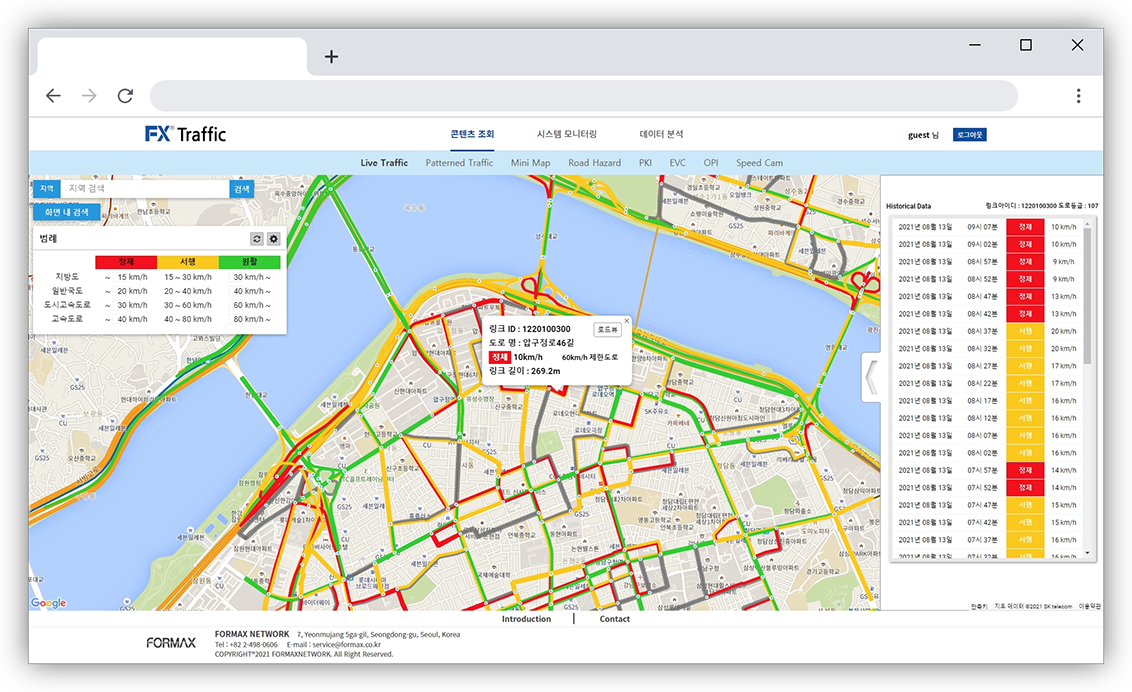Click the legend refresh icon

click(x=256, y=239)
